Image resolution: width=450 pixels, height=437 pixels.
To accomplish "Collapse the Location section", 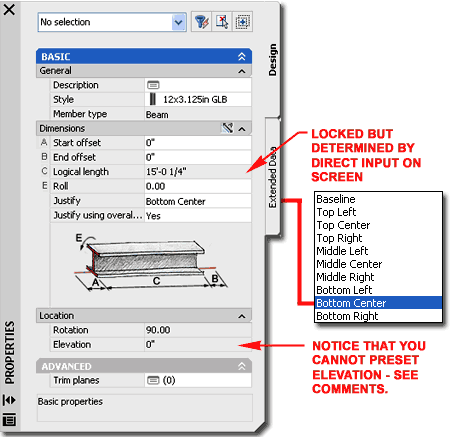I will [x=144, y=316].
